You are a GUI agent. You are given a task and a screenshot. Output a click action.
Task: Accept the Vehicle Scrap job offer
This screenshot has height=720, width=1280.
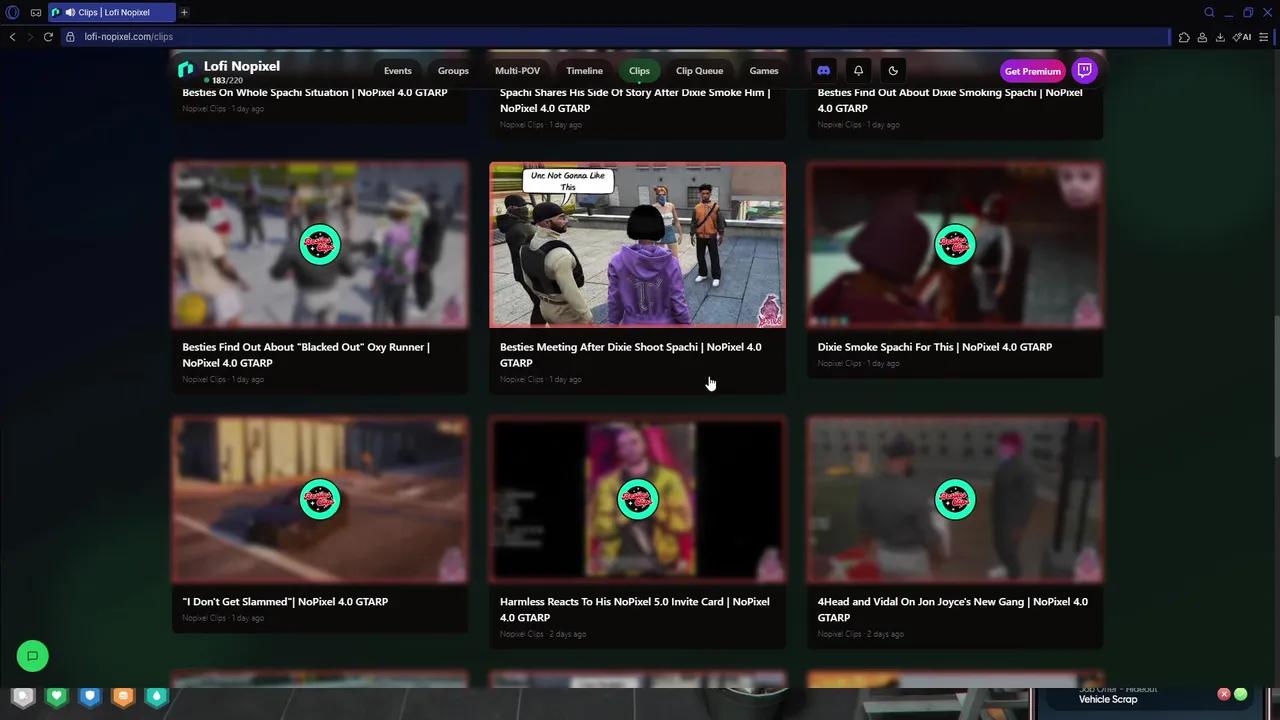(1241, 694)
